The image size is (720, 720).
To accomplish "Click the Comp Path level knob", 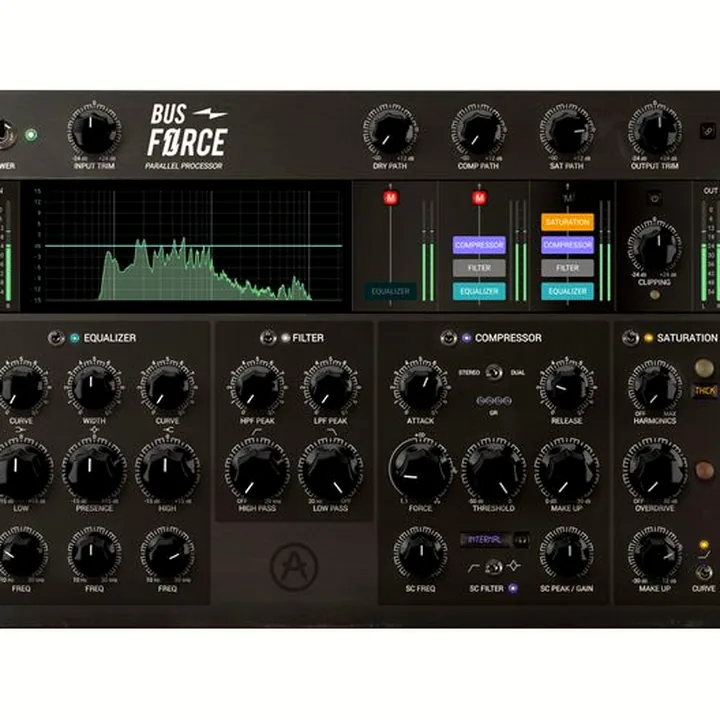I will coord(478,132).
